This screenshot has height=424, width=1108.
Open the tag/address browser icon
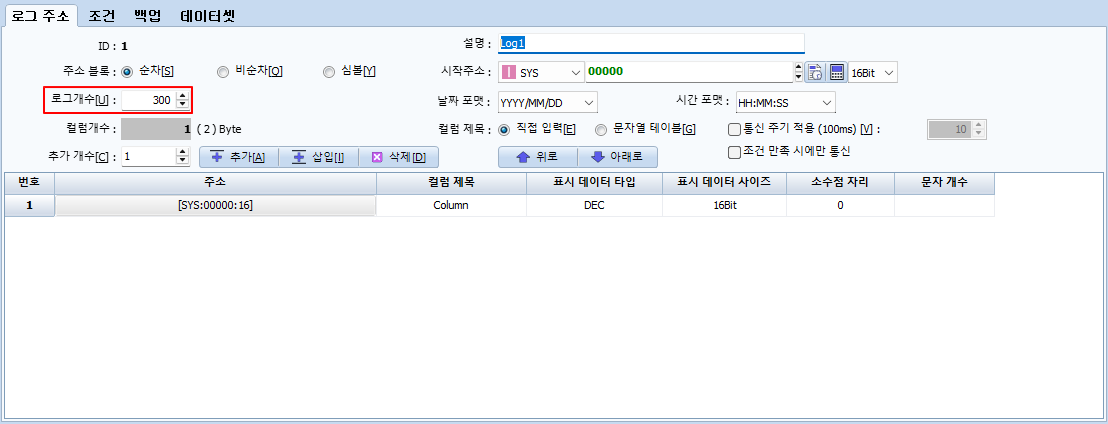815,72
